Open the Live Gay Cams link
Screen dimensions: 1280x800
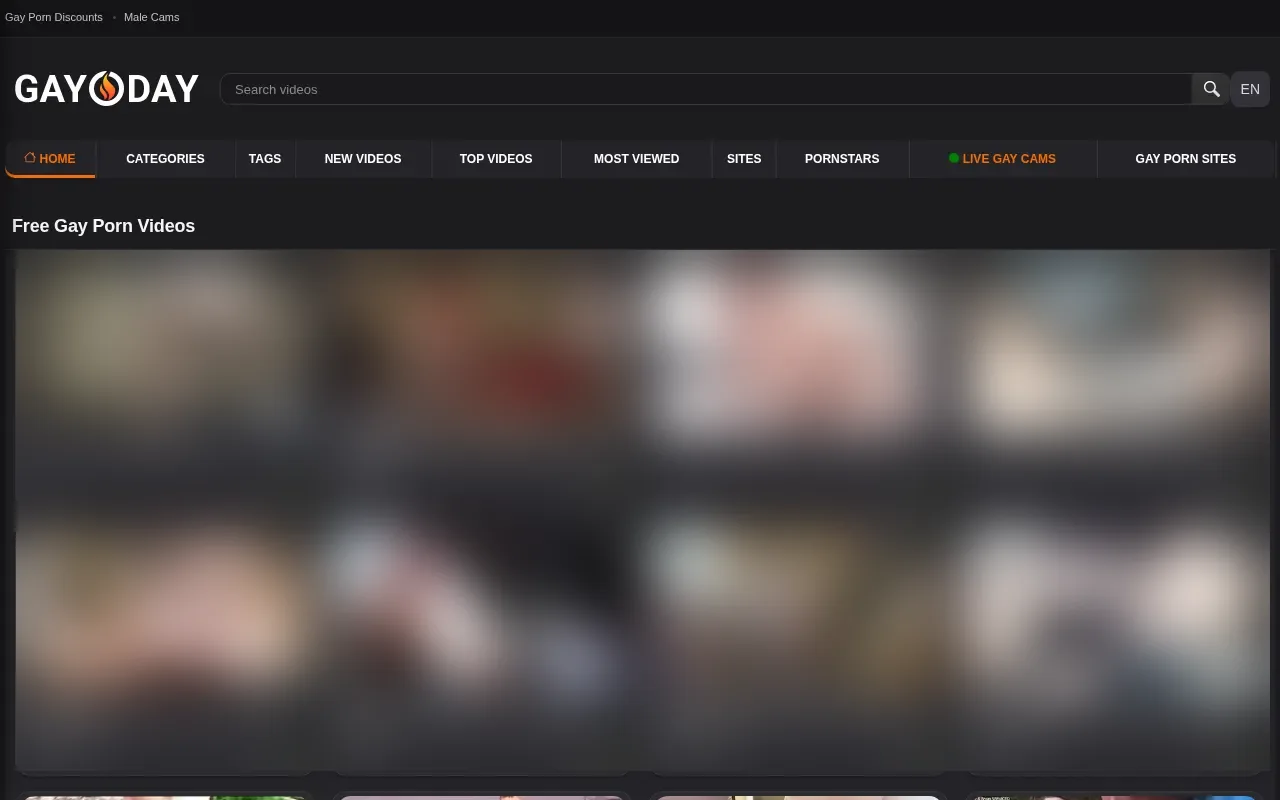click(1002, 158)
